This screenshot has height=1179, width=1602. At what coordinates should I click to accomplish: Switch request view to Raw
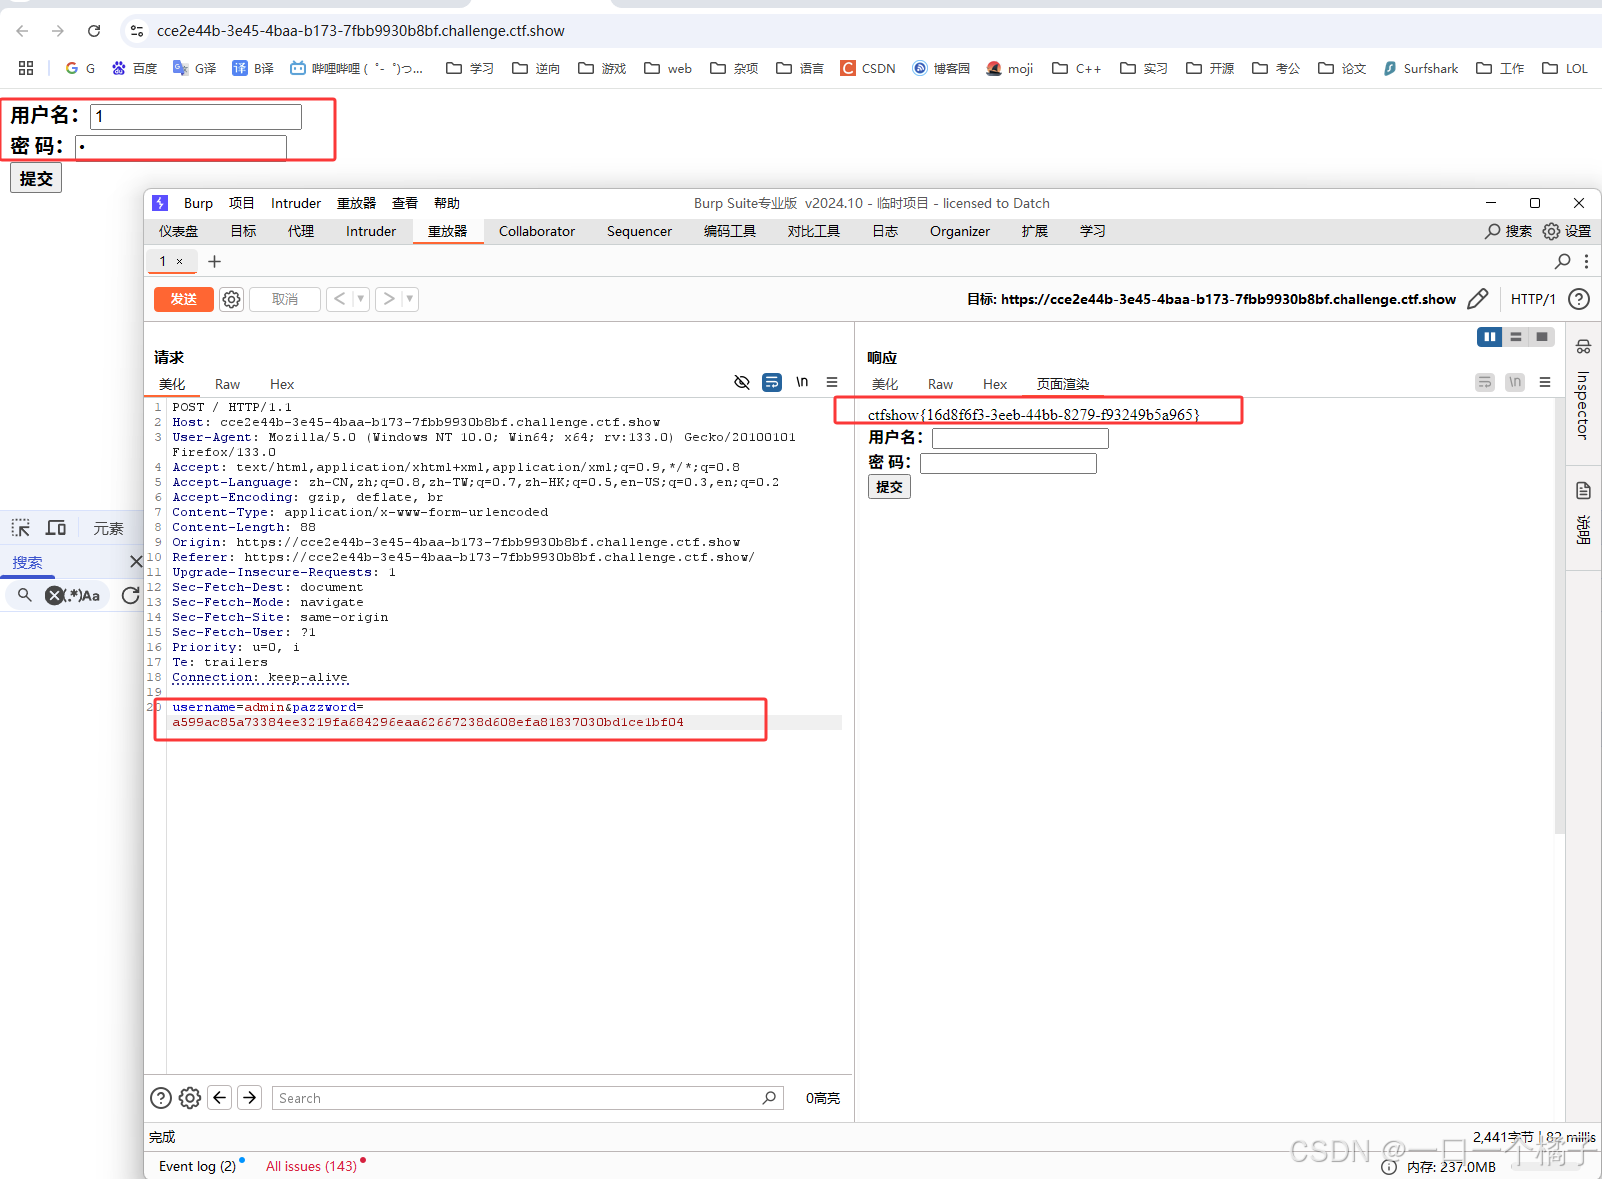(x=227, y=384)
